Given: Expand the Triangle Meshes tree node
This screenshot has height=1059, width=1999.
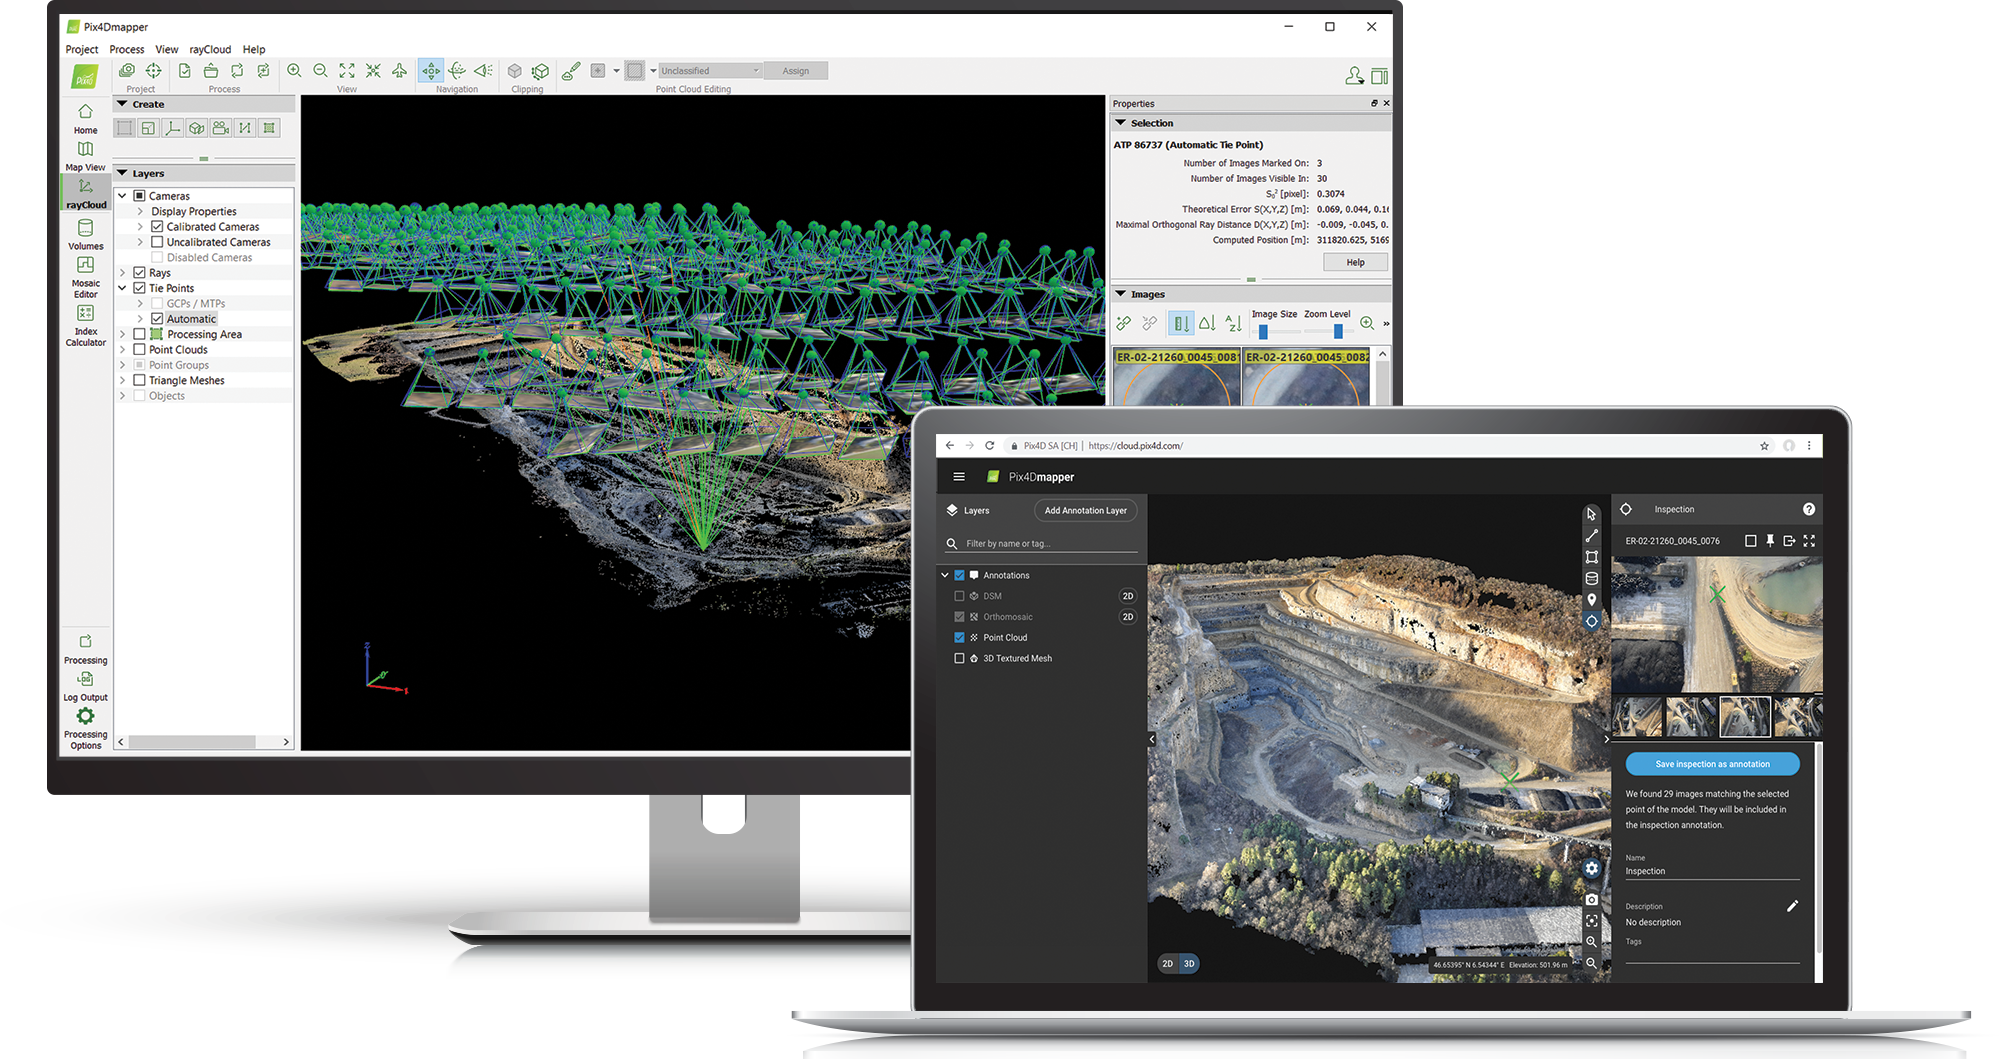Looking at the screenshot, I should 122,381.
